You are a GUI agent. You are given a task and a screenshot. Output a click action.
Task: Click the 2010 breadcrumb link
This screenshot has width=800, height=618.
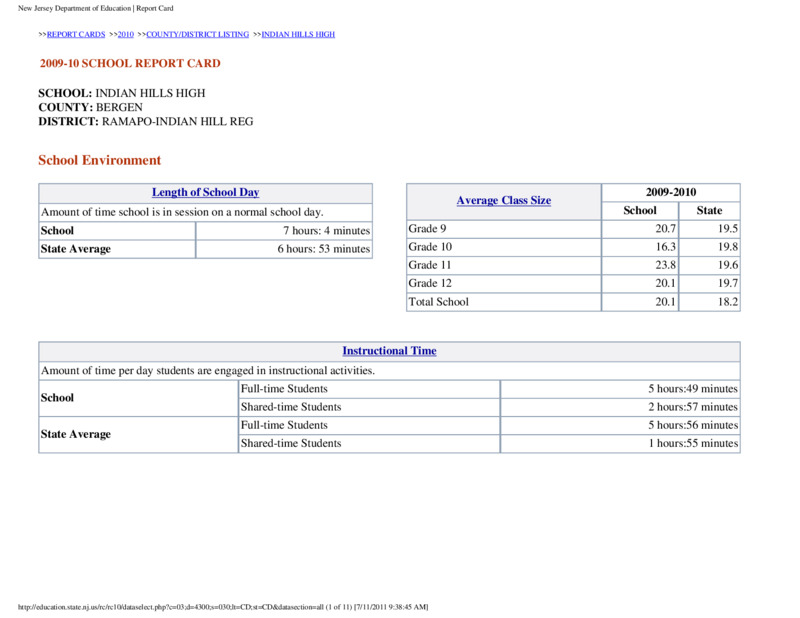point(126,34)
